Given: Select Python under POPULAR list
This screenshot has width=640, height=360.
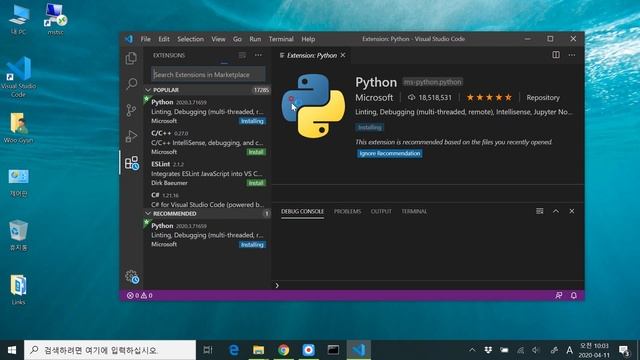Looking at the screenshot, I should tap(207, 111).
